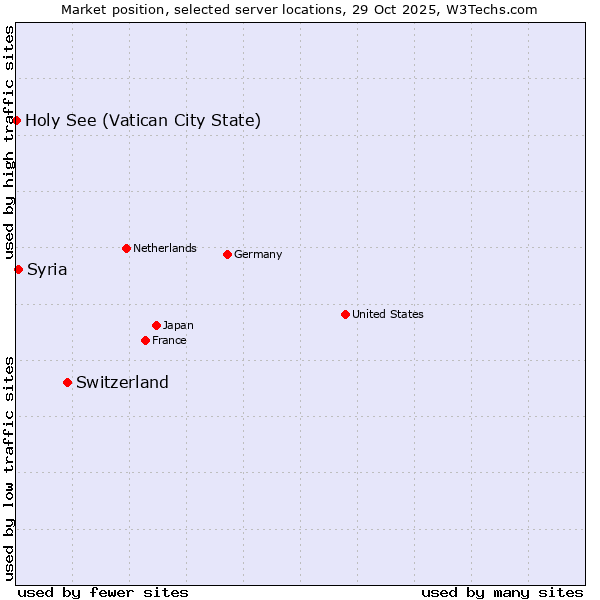Select the Switzerland red data marker

pyautogui.click(x=67, y=382)
